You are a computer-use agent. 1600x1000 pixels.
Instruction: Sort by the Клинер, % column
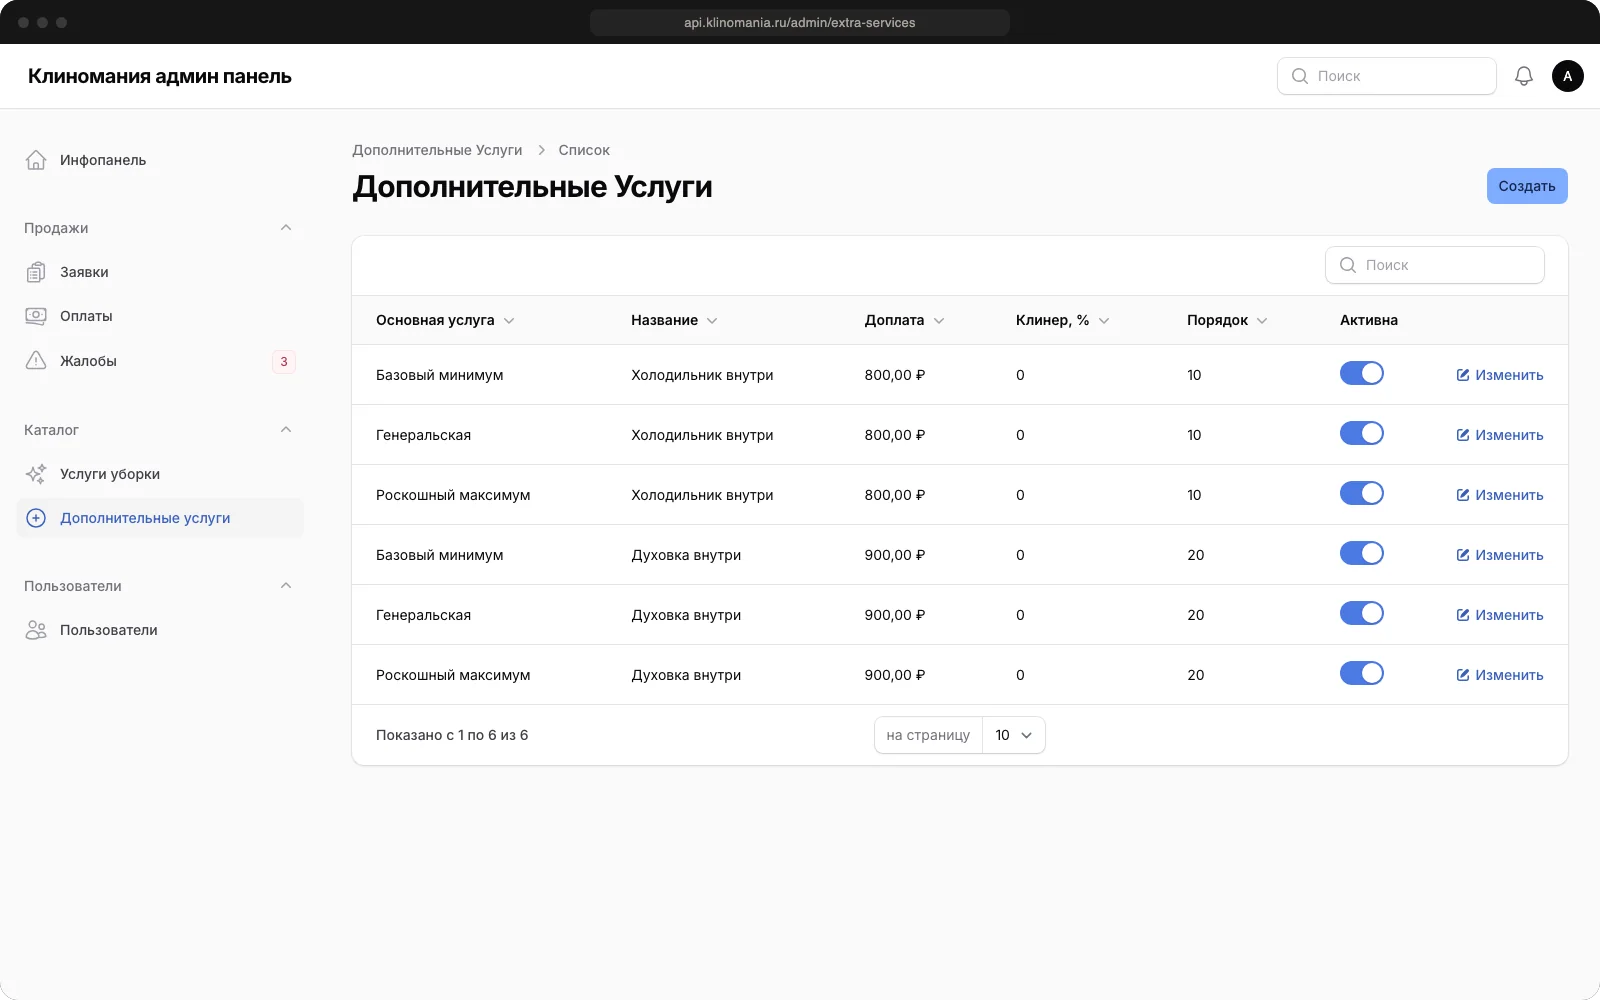[x=1062, y=320]
